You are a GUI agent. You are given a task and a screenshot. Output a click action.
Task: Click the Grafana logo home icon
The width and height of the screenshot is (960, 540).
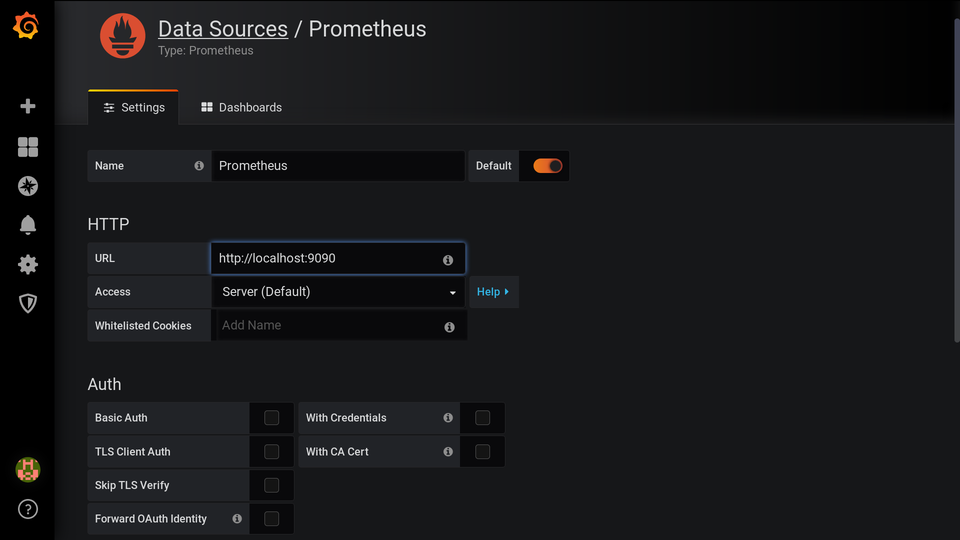click(x=27, y=27)
